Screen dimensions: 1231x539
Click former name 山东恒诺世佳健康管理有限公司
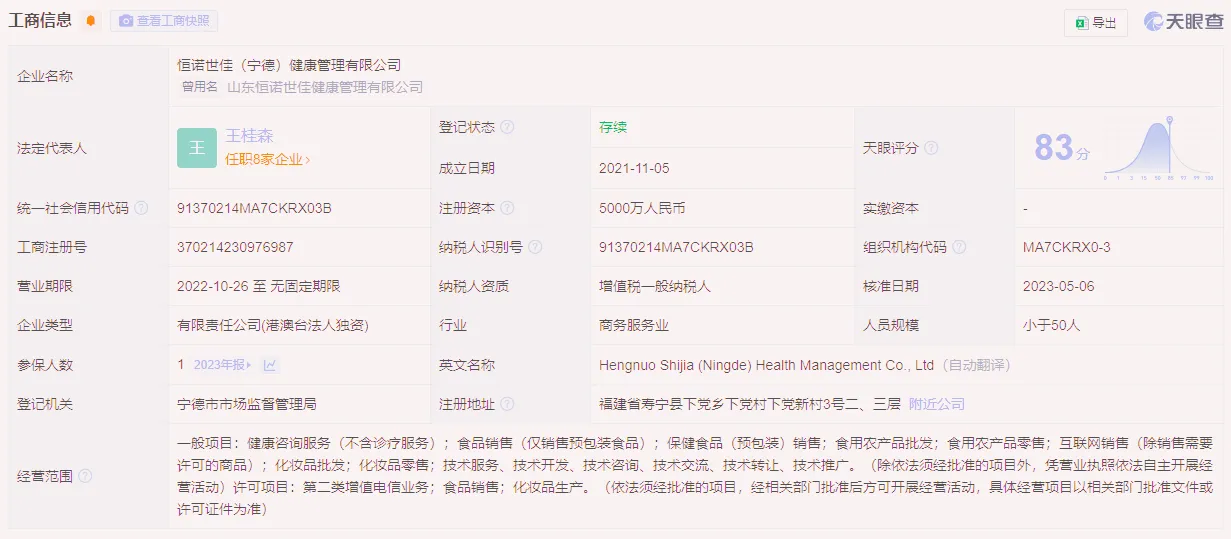pos(325,87)
